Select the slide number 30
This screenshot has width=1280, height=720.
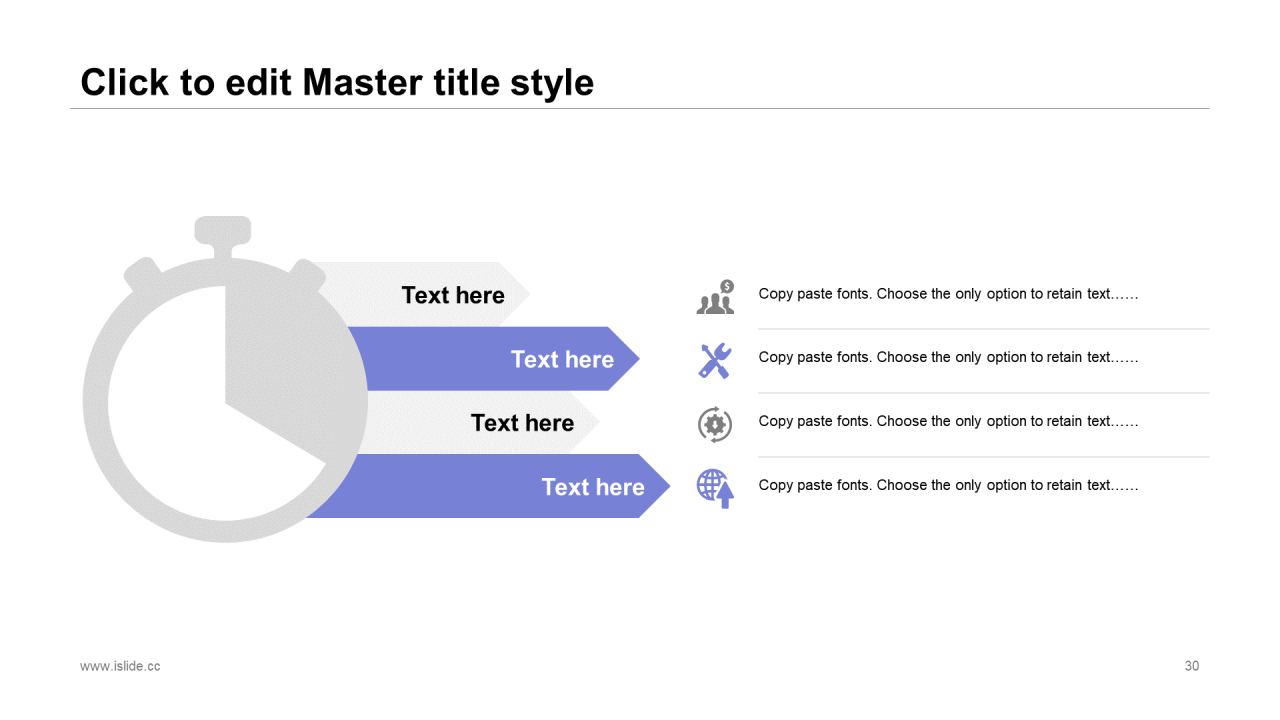coord(1192,666)
